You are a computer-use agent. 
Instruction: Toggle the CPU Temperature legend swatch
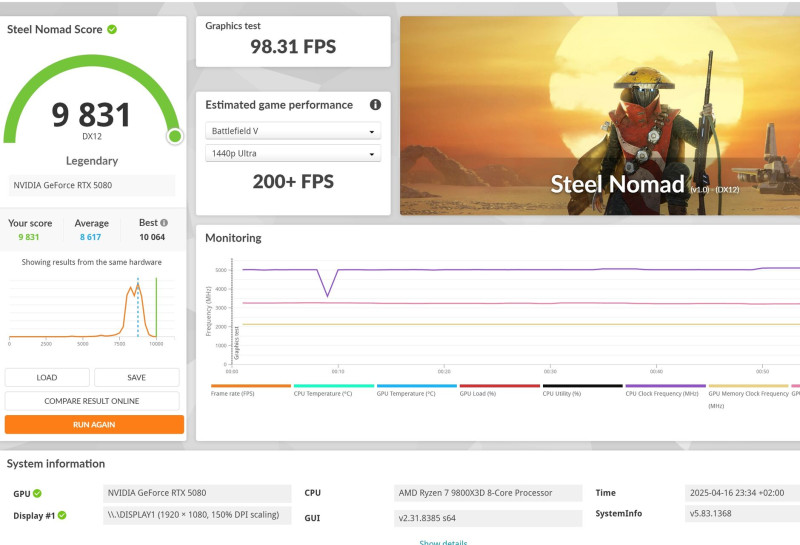(x=334, y=386)
